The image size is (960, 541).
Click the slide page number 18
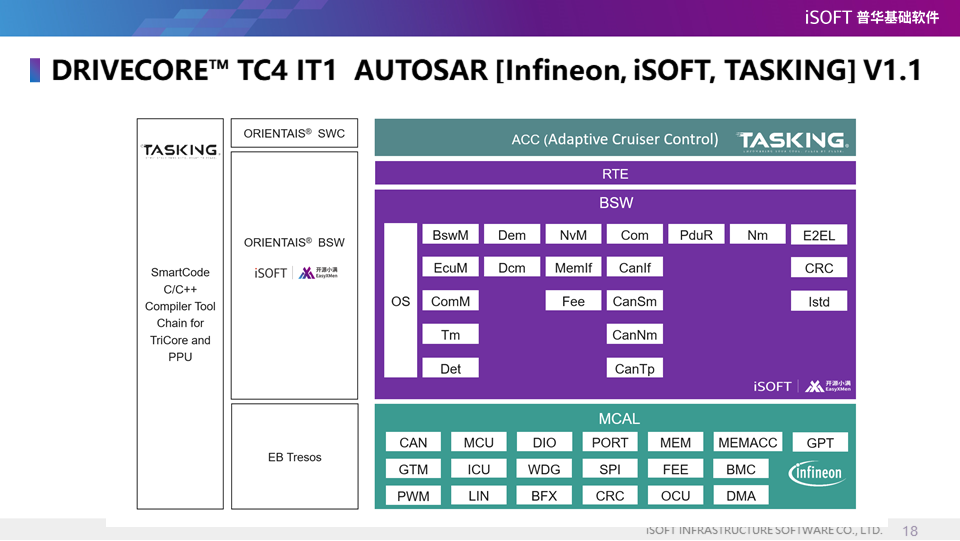910,531
